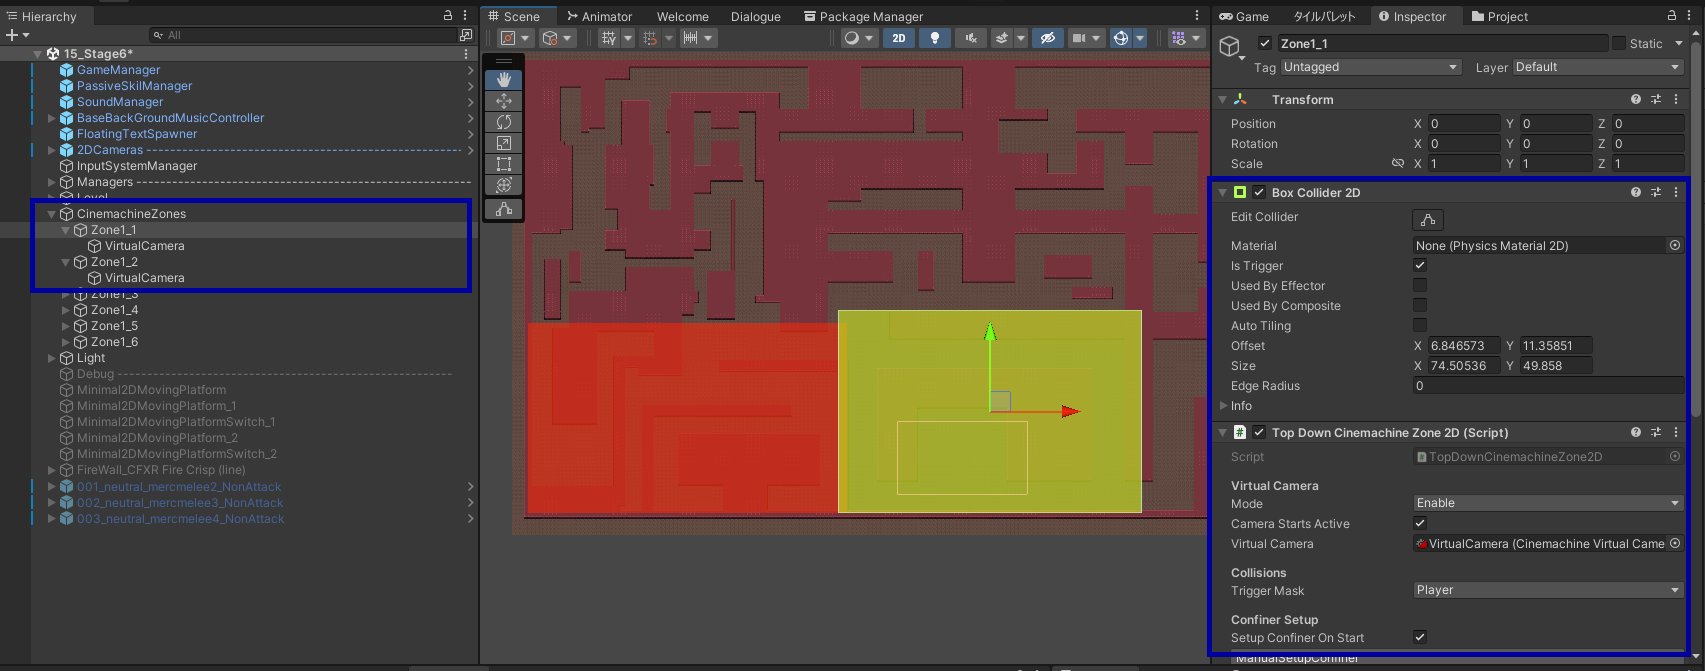The image size is (1705, 671).
Task: Collapse the CinemachineZones tree item
Action: pos(52,214)
